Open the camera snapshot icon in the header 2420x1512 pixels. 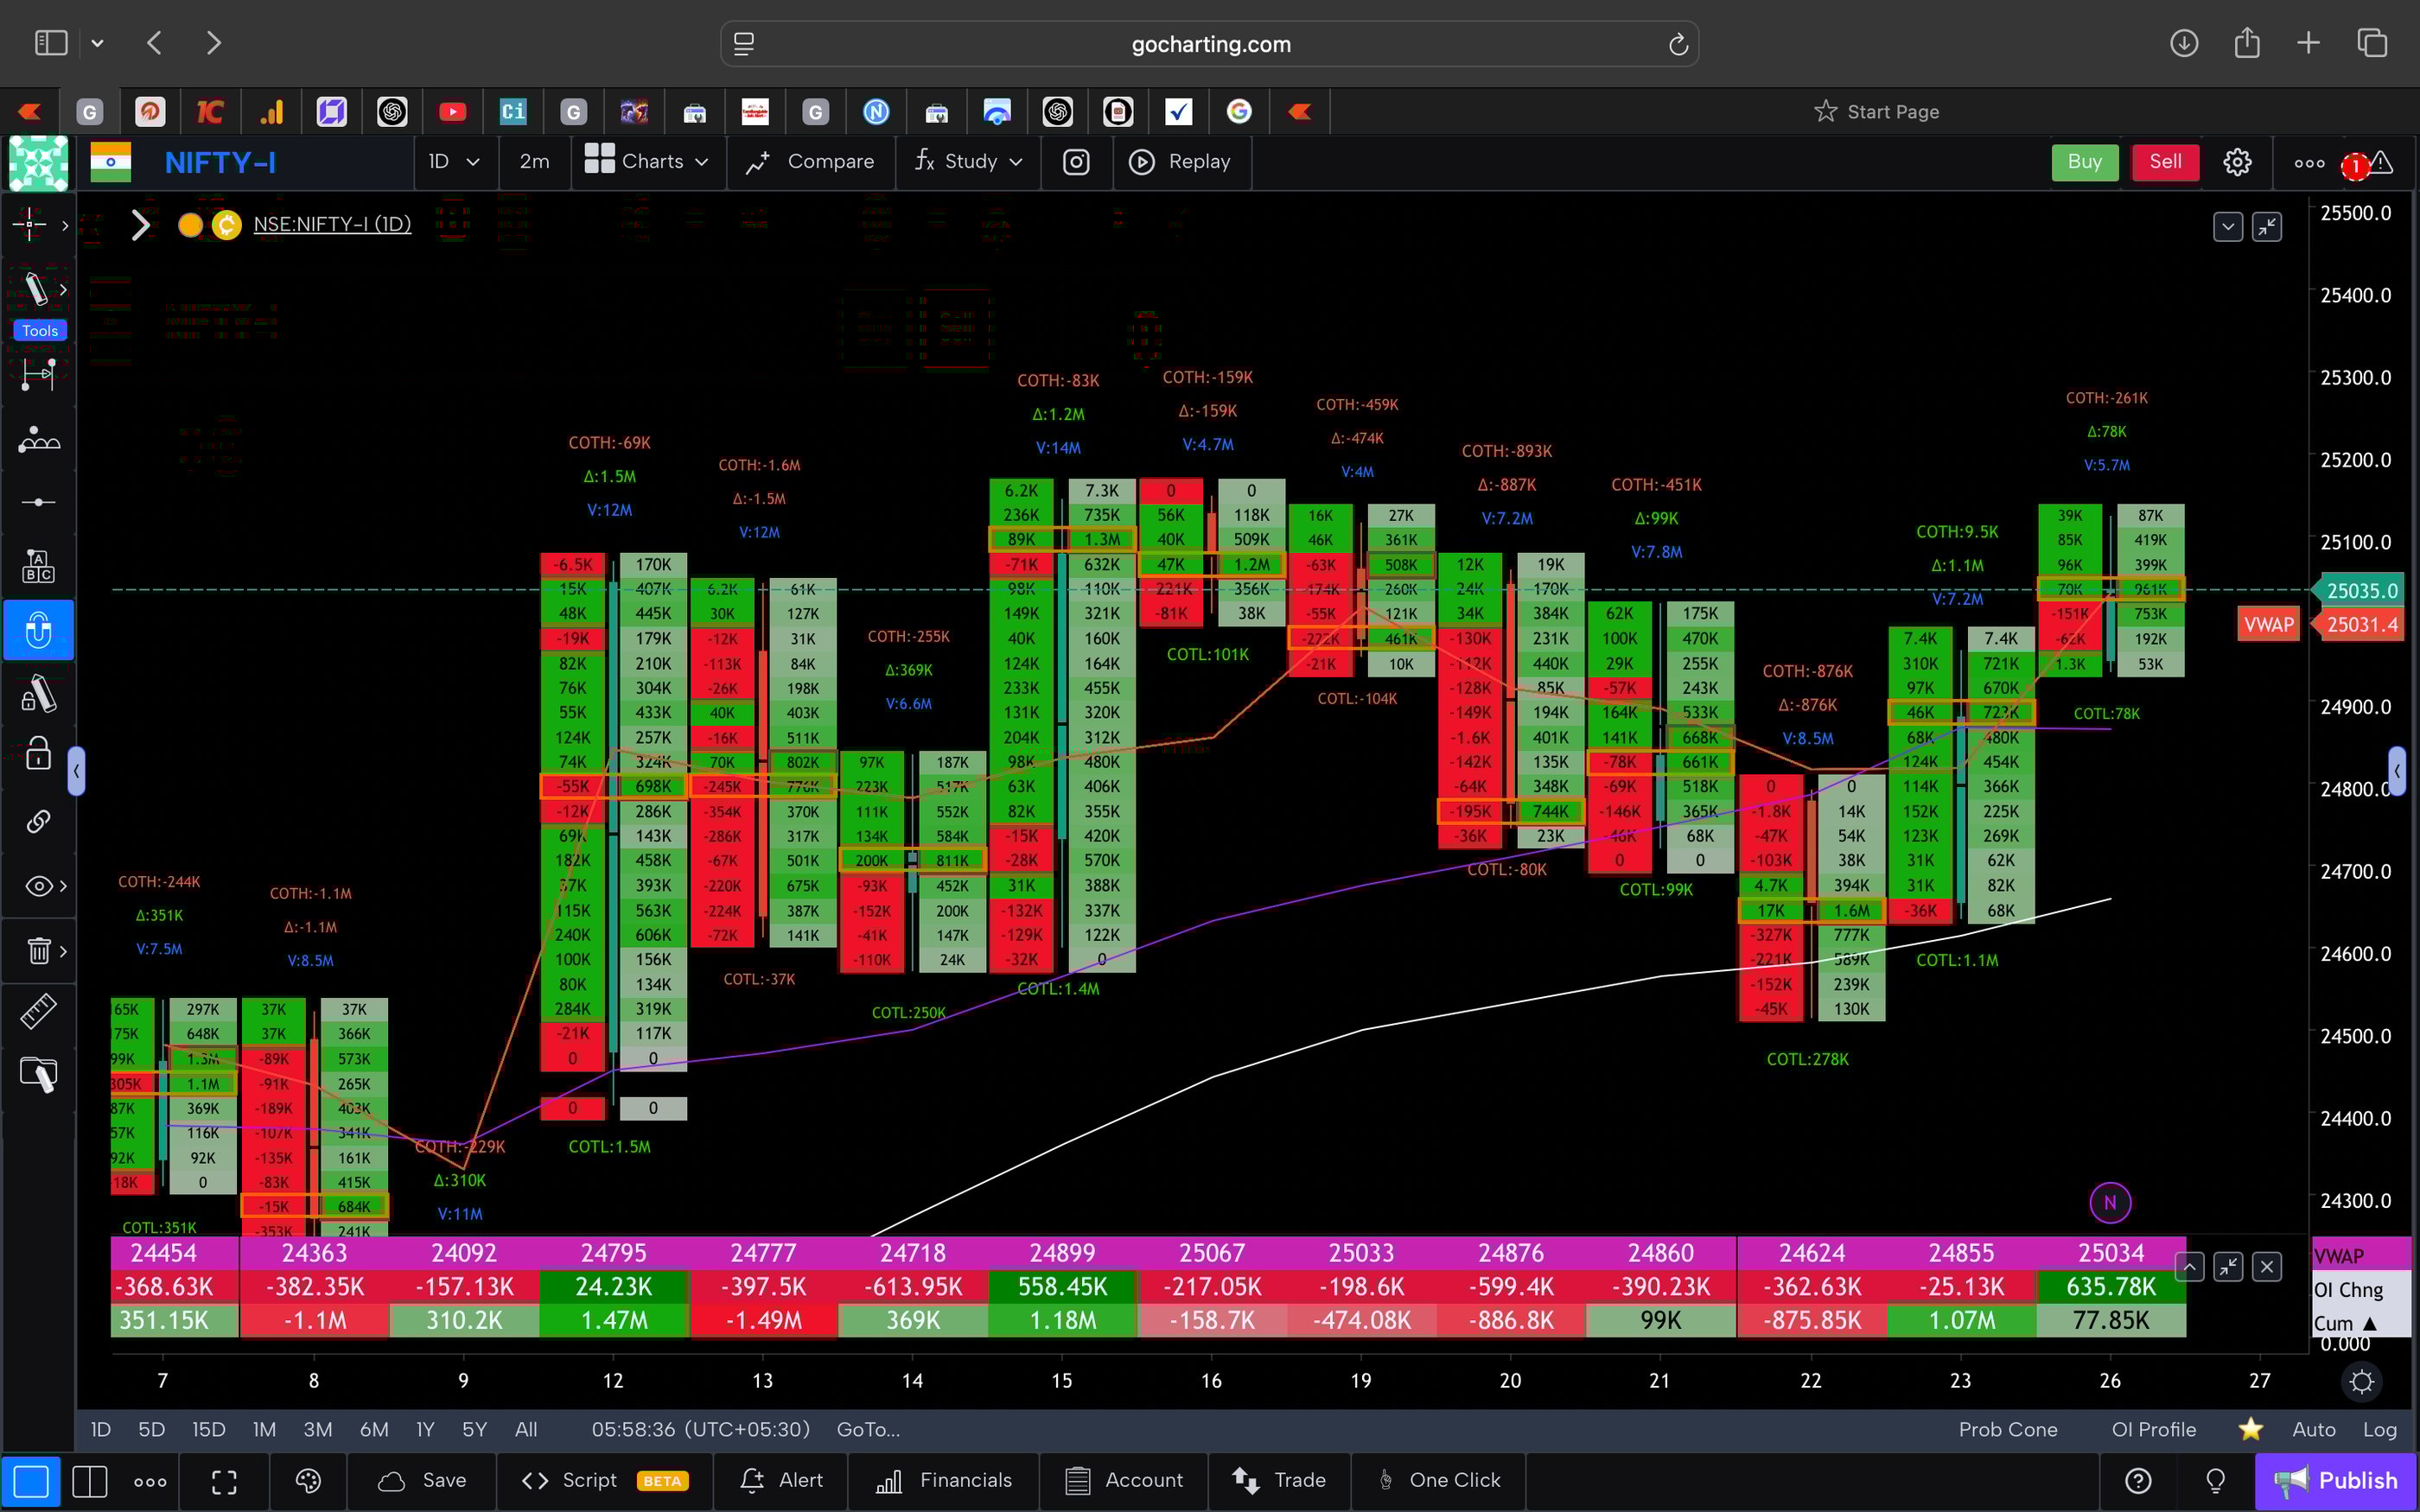(1076, 161)
